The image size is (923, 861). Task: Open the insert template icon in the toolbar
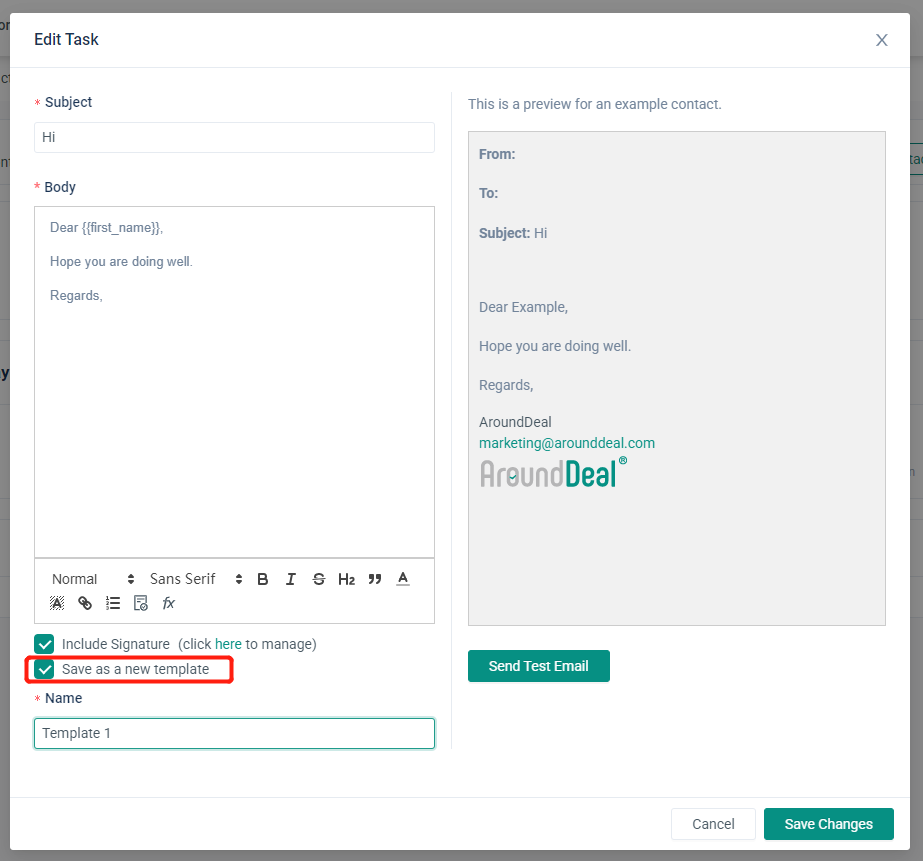[x=141, y=603]
